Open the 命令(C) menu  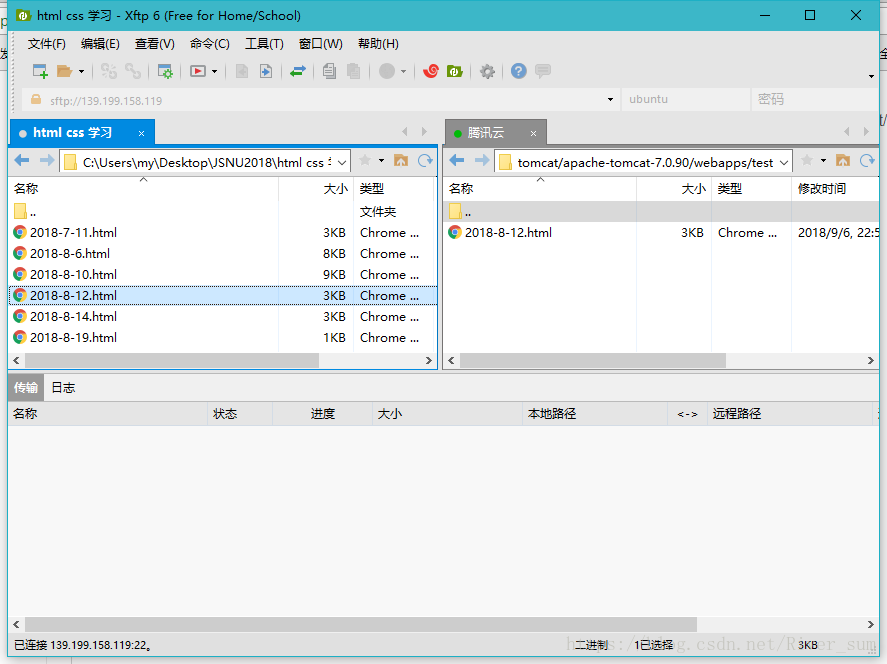pos(209,44)
